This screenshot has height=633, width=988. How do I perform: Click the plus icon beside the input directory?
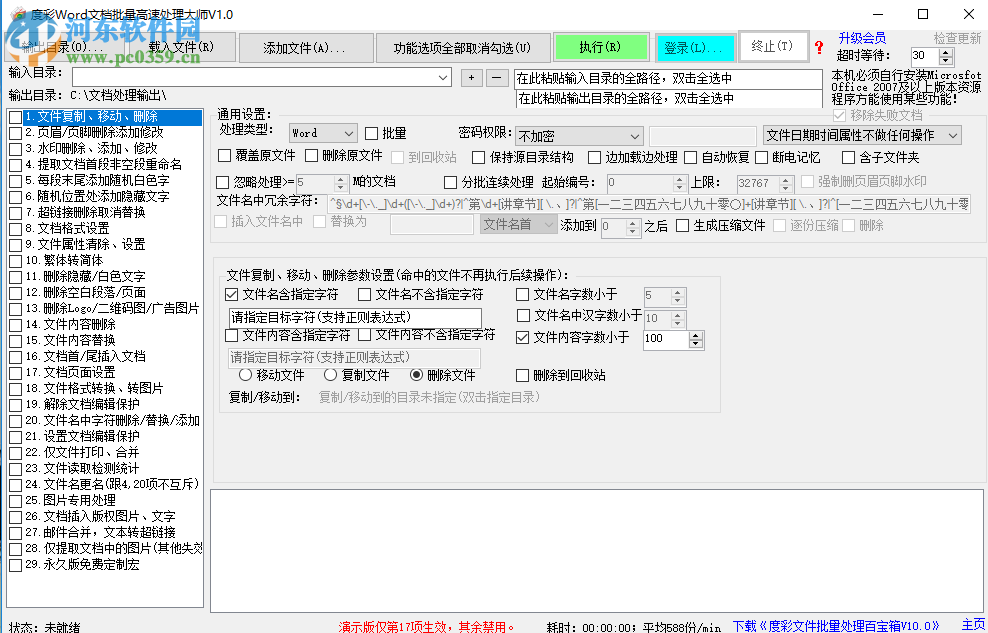pyautogui.click(x=470, y=76)
